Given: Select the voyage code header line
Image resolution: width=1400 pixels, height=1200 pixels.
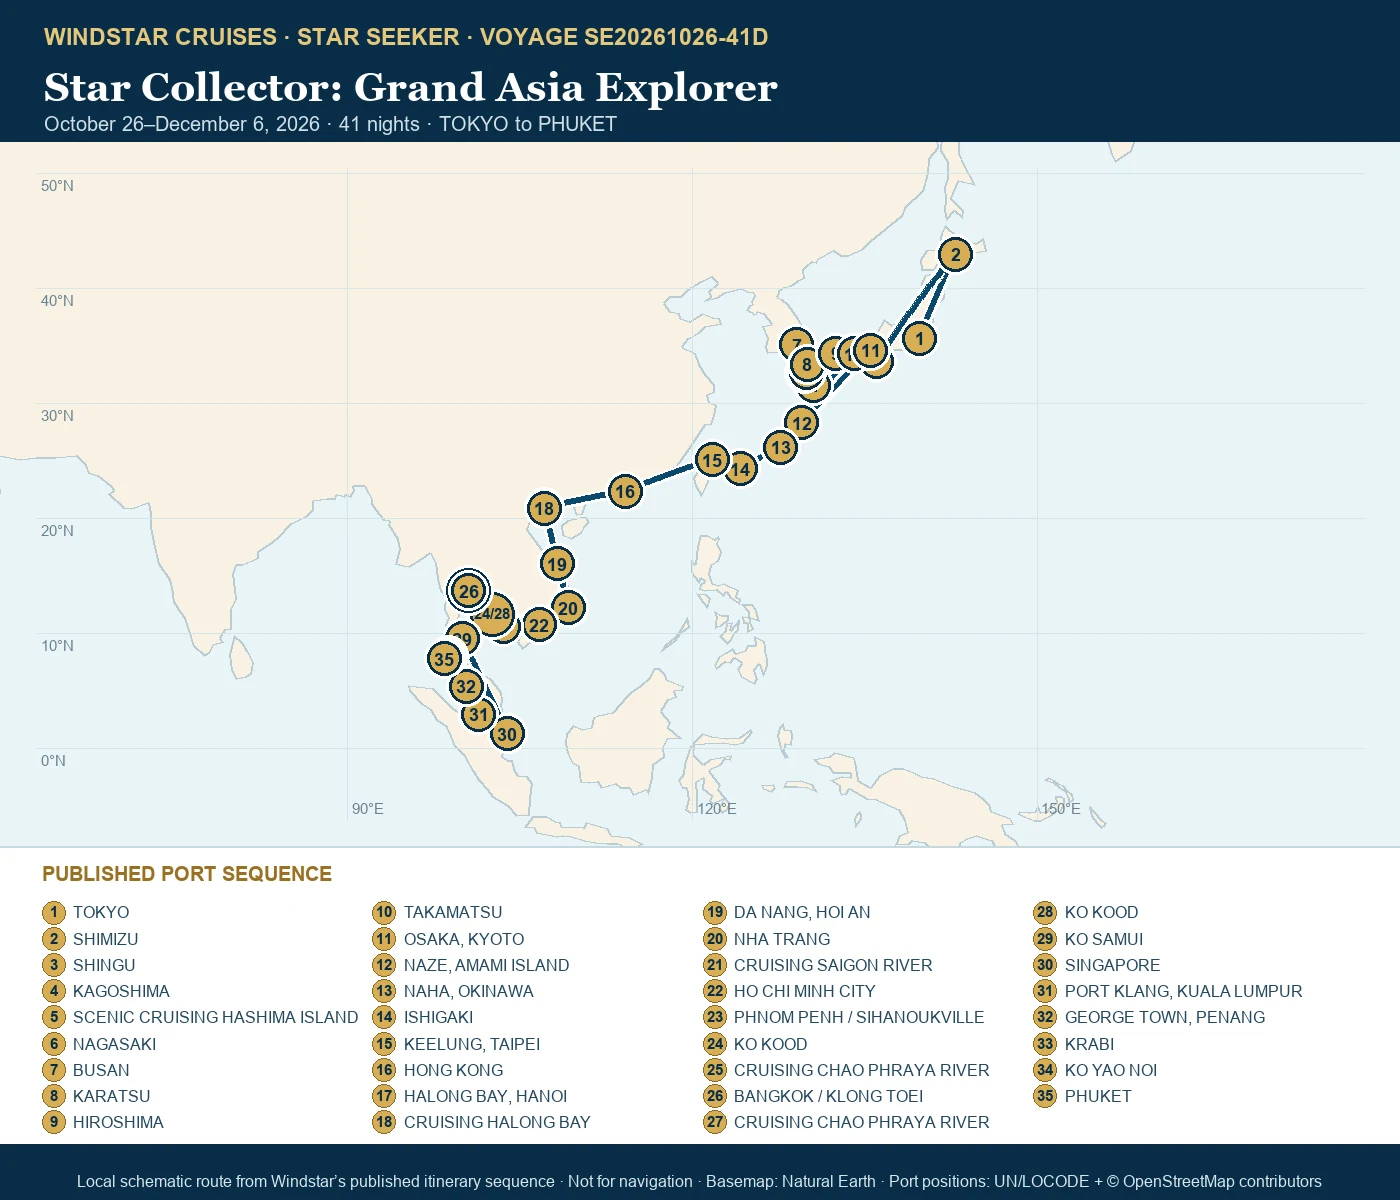Looking at the screenshot, I should tap(406, 37).
